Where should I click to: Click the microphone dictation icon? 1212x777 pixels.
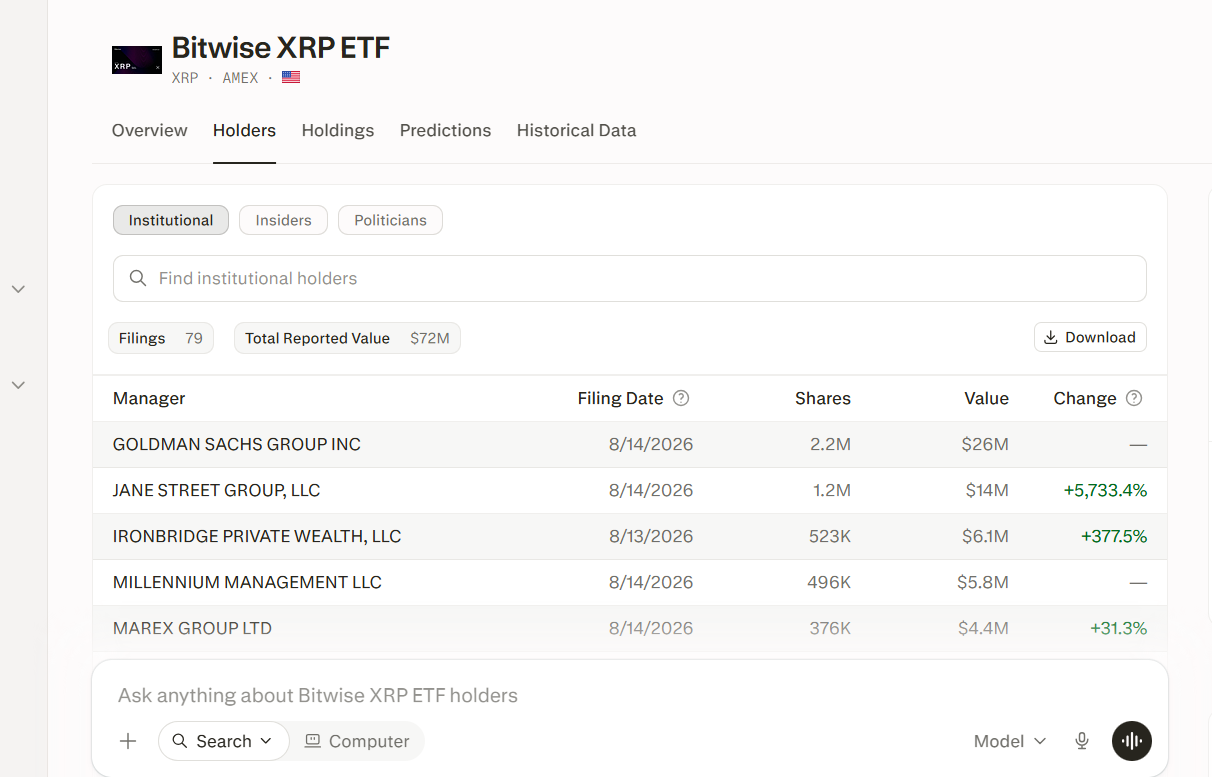pos(1082,741)
